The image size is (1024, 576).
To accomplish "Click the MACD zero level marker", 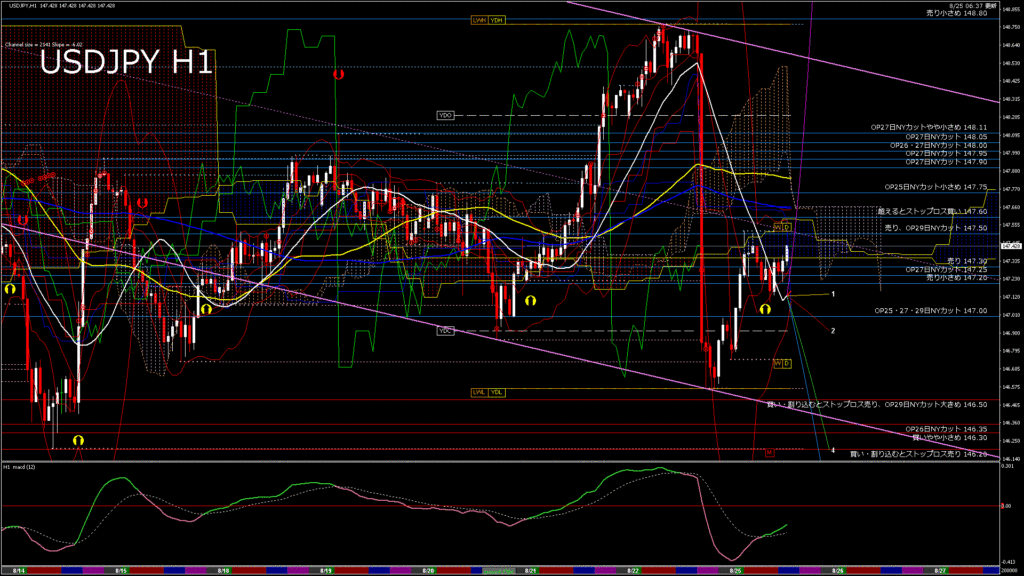I will pyautogui.click(x=1008, y=507).
